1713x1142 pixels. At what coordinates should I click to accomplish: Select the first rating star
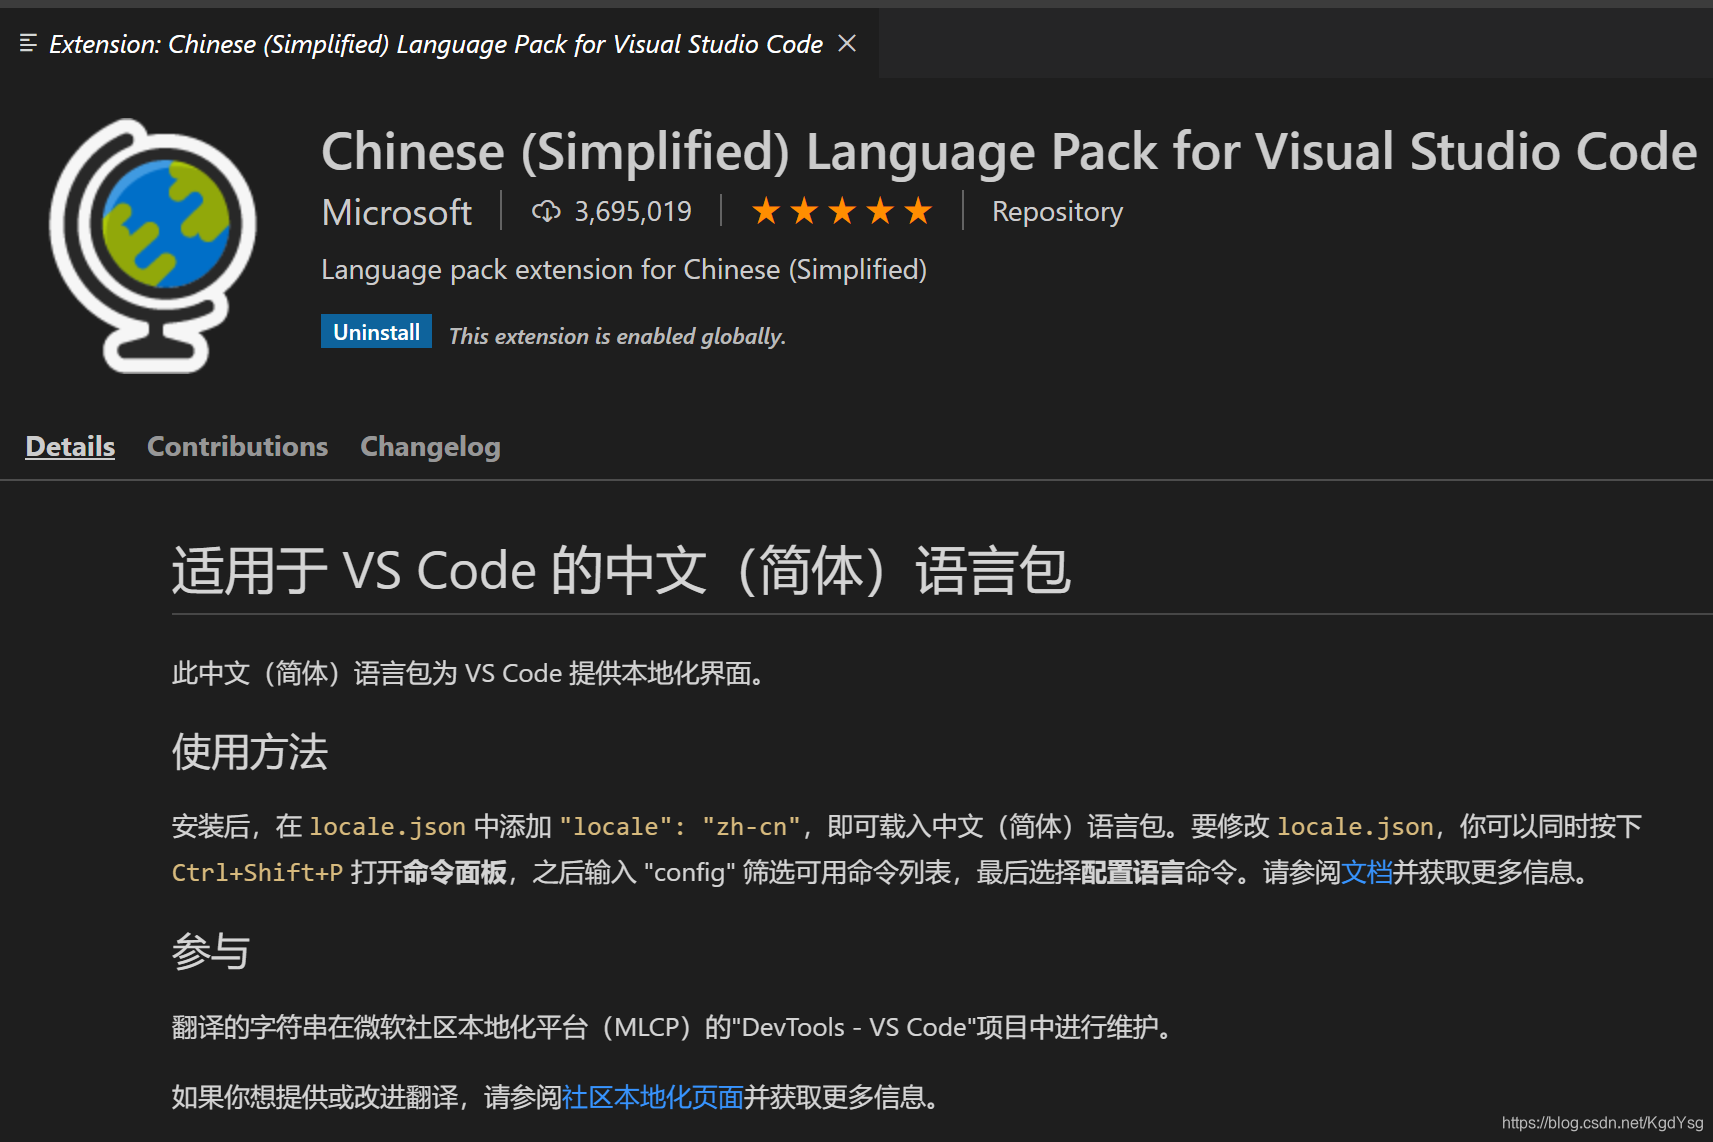(x=766, y=211)
